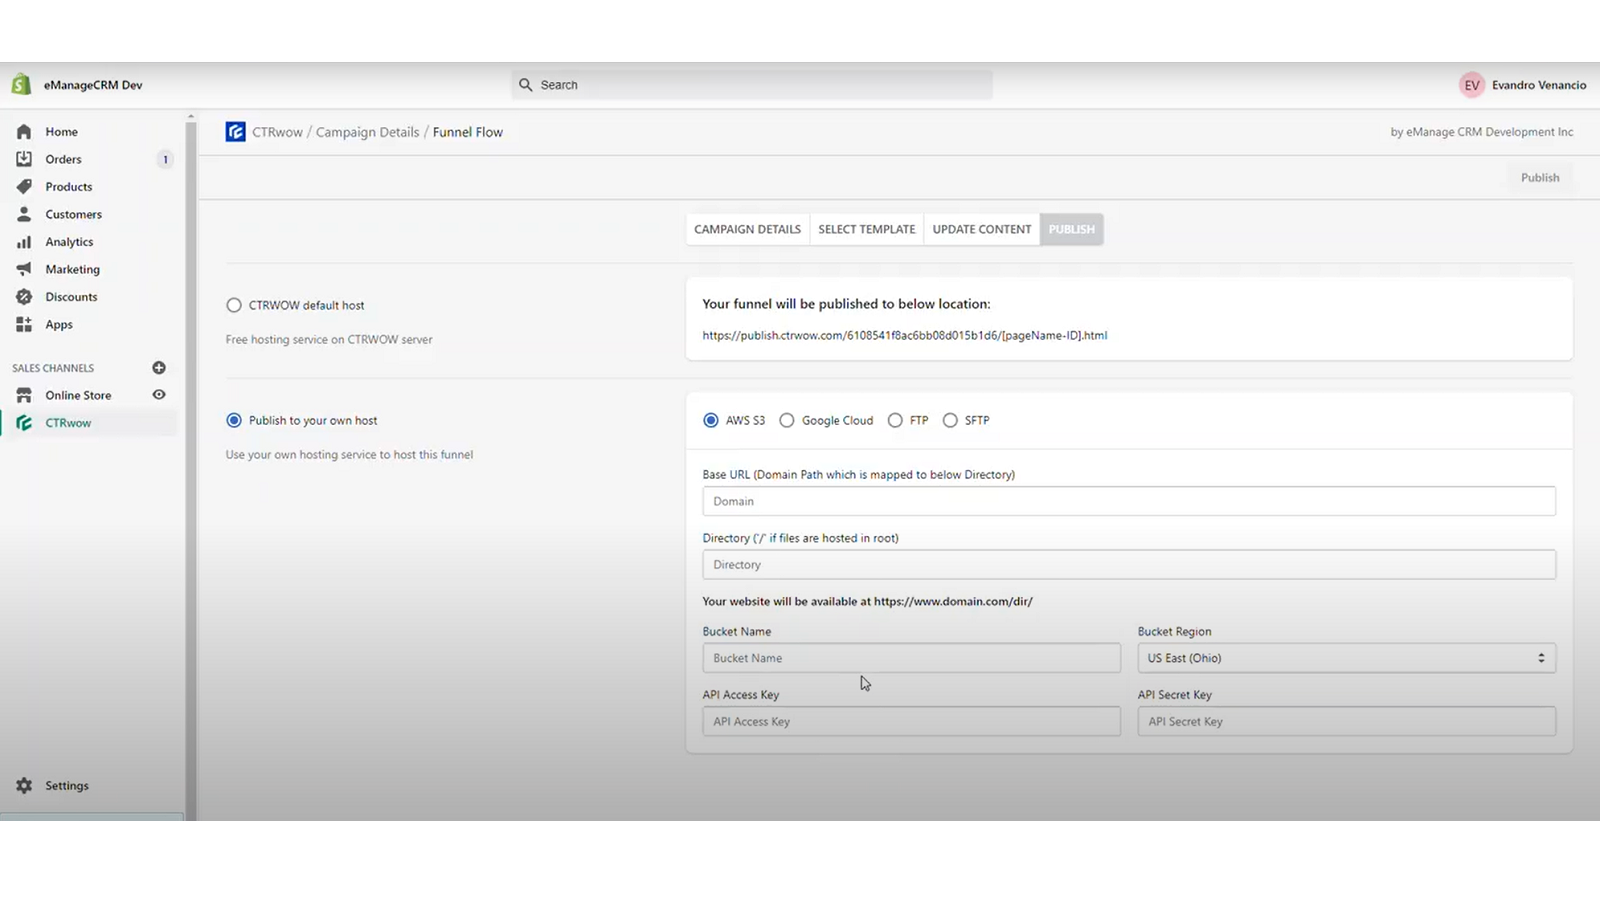Click CTRwow breadcrumb link
Image resolution: width=1600 pixels, height=900 pixels.
(x=277, y=132)
